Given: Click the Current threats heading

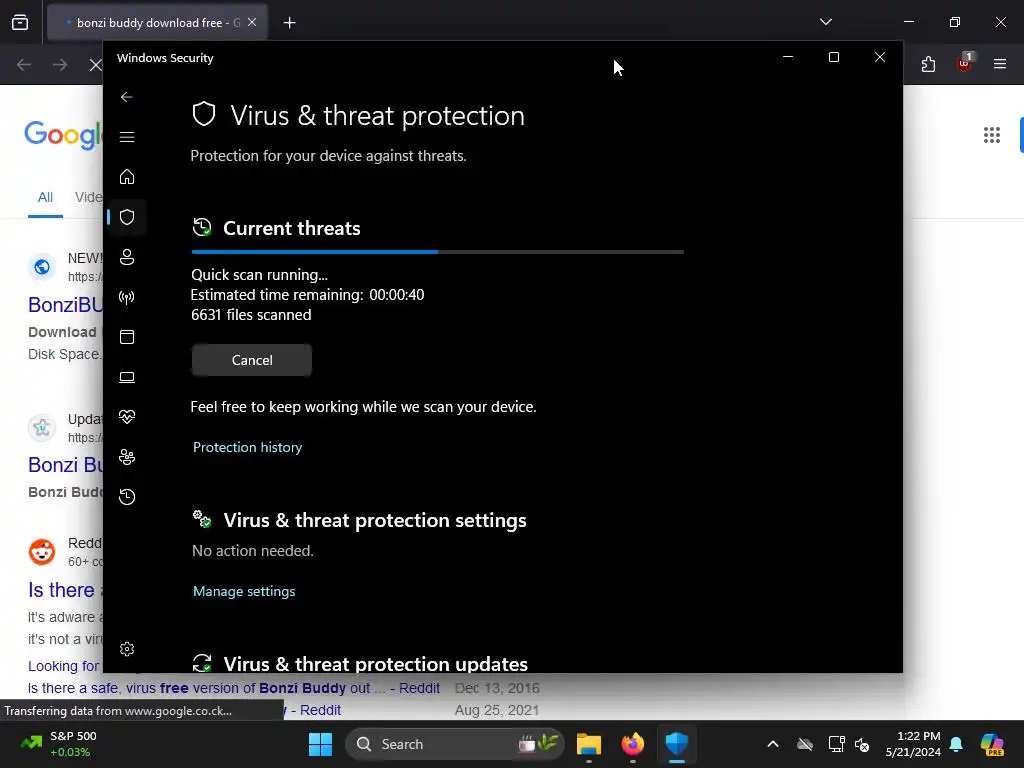Looking at the screenshot, I should 291,228.
